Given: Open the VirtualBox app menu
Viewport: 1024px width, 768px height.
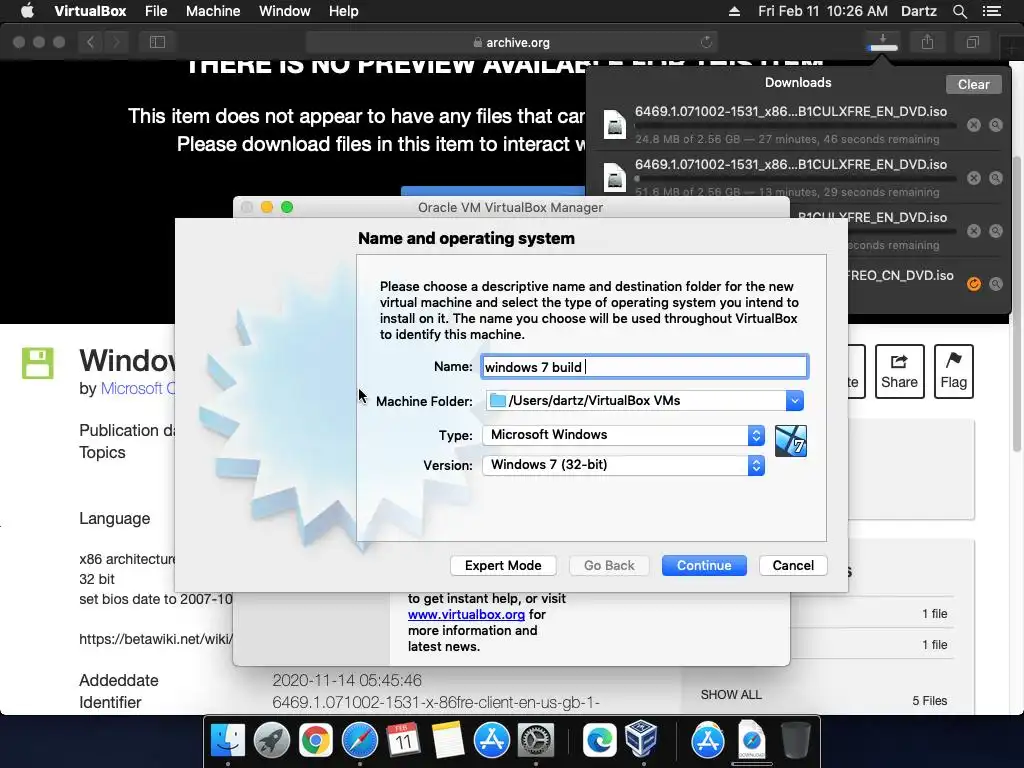Looking at the screenshot, I should tap(90, 11).
